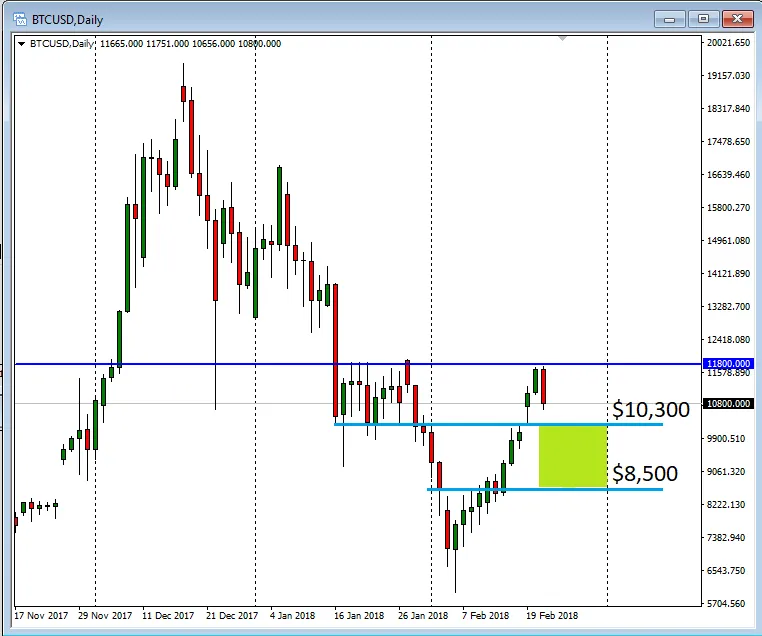Image resolution: width=762 pixels, height=636 pixels.
Task: Select the $10,300 text annotation
Action: pos(651,410)
